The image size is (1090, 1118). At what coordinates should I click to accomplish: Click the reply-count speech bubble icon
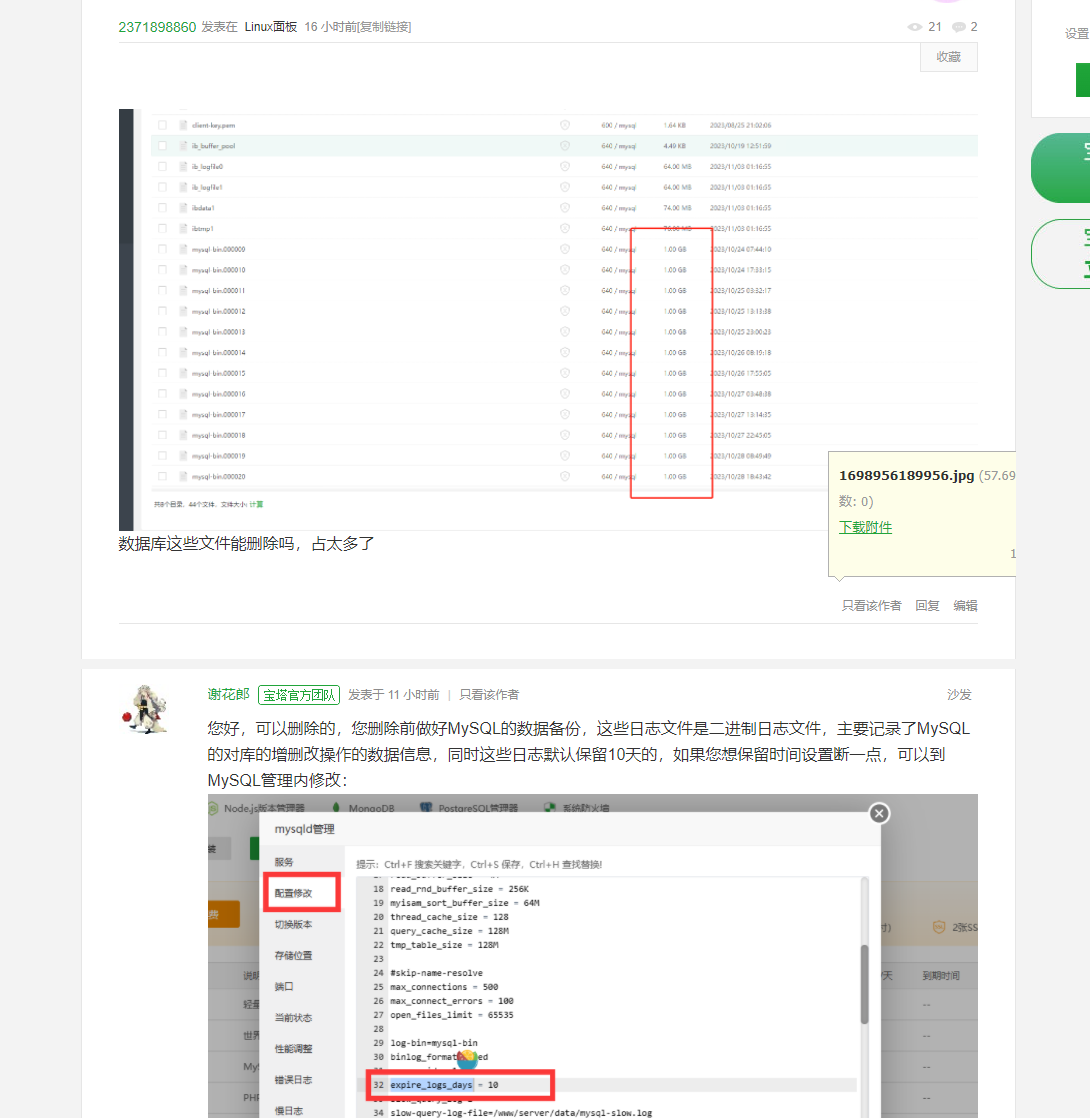pyautogui.click(x=959, y=27)
